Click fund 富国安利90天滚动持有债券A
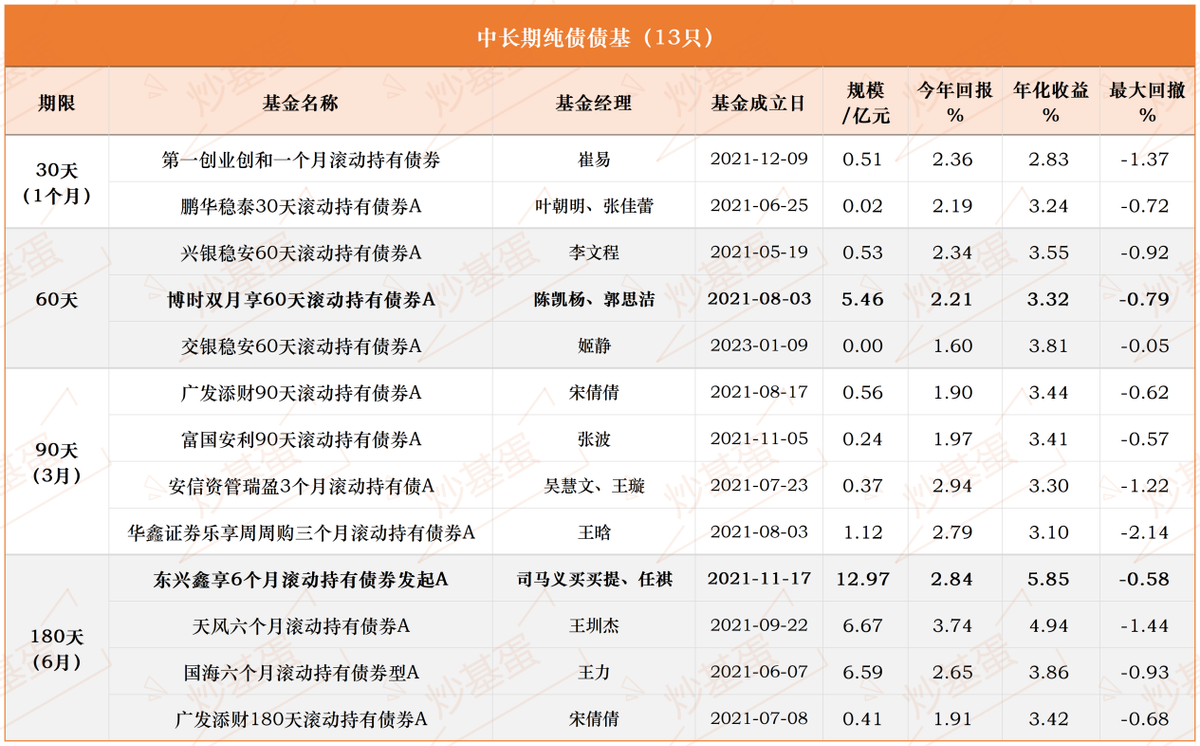Screen dimensions: 1200x746 [300, 439]
